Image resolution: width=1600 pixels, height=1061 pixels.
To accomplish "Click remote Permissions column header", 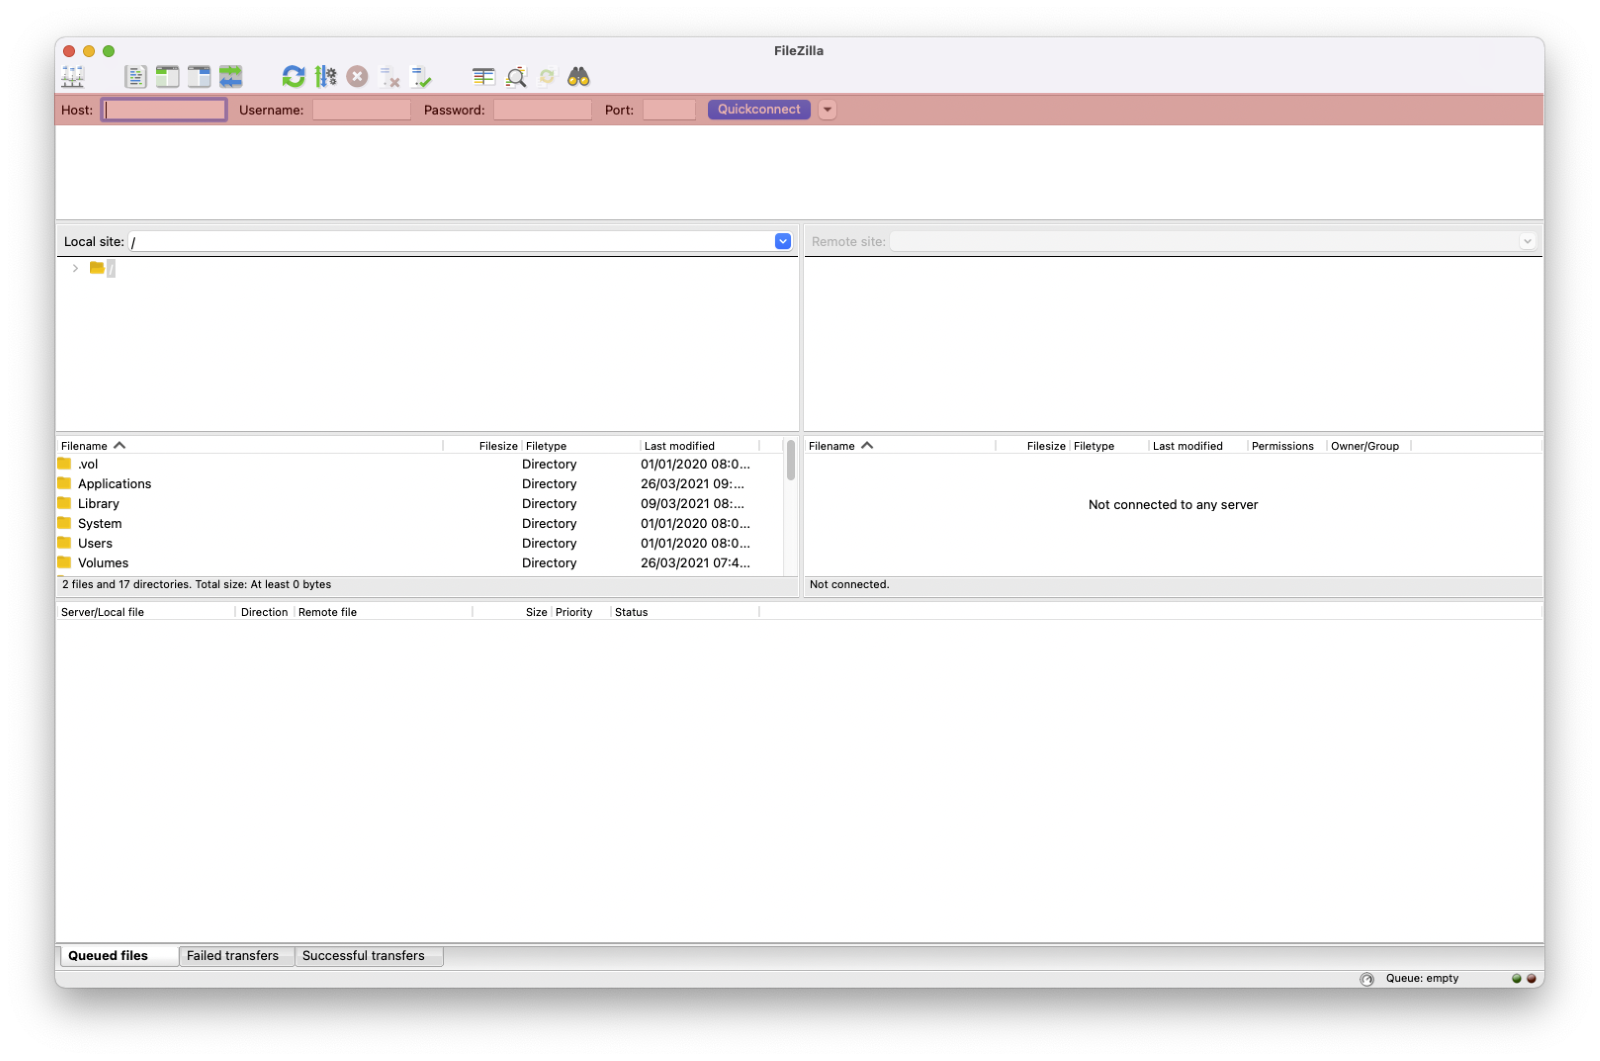I will tap(1287, 446).
